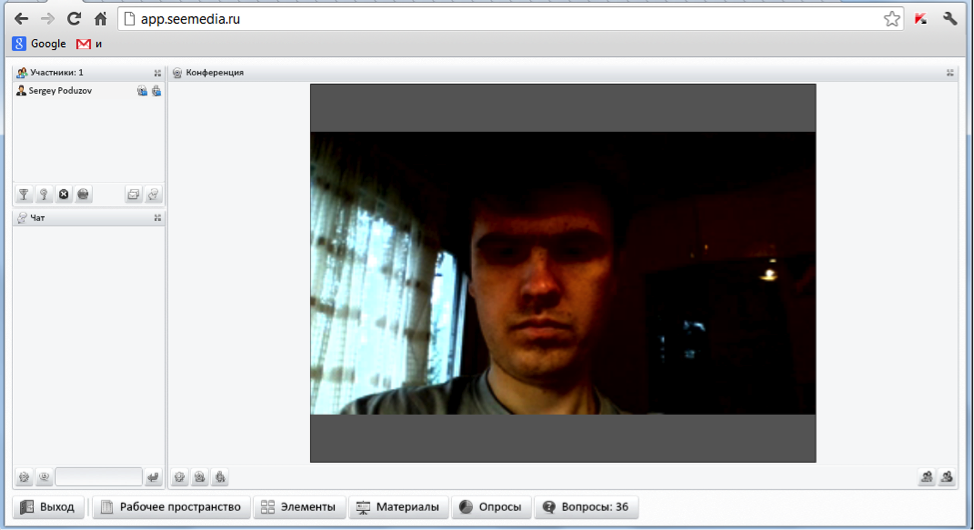The height and width of the screenshot is (530, 974).
Task: Click the Конференция panel title
Action: click(214, 73)
